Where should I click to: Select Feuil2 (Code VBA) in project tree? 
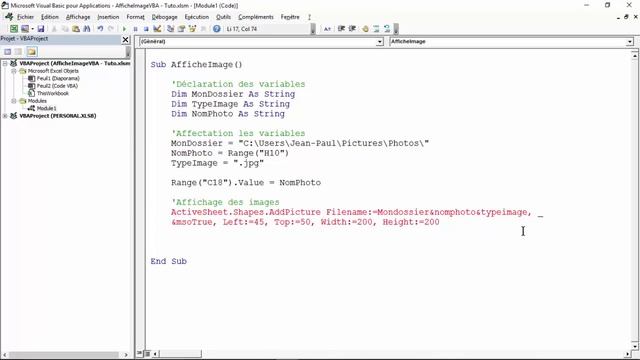click(x=57, y=86)
